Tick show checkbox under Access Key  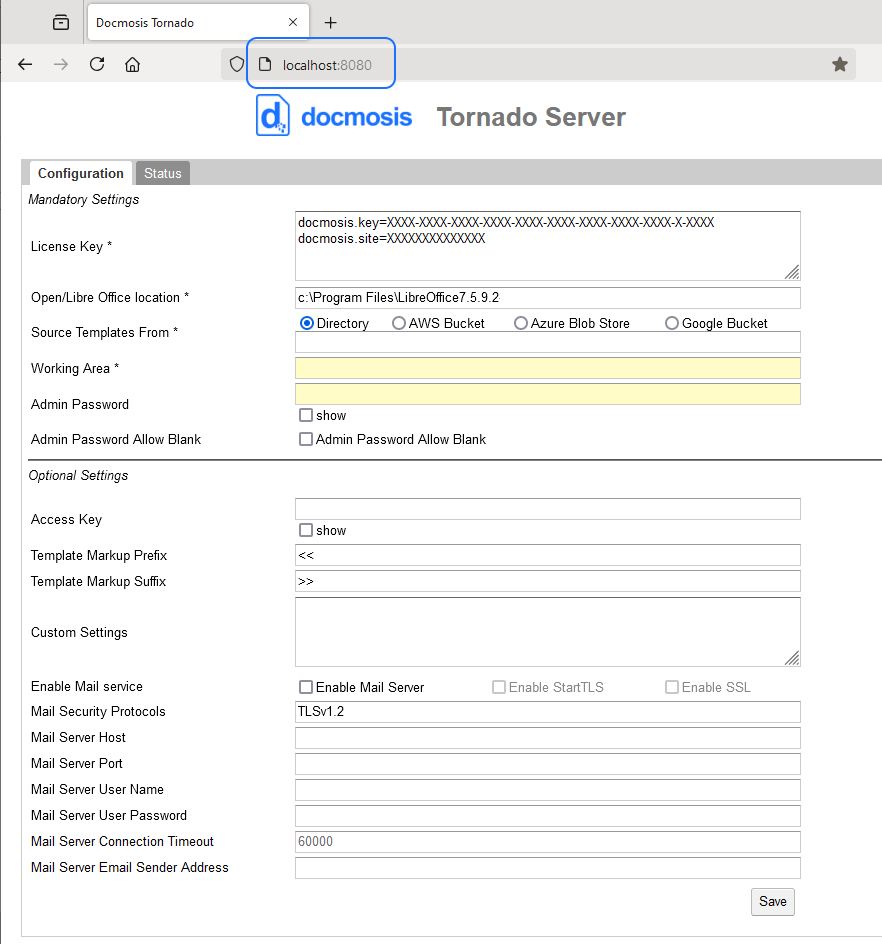306,530
